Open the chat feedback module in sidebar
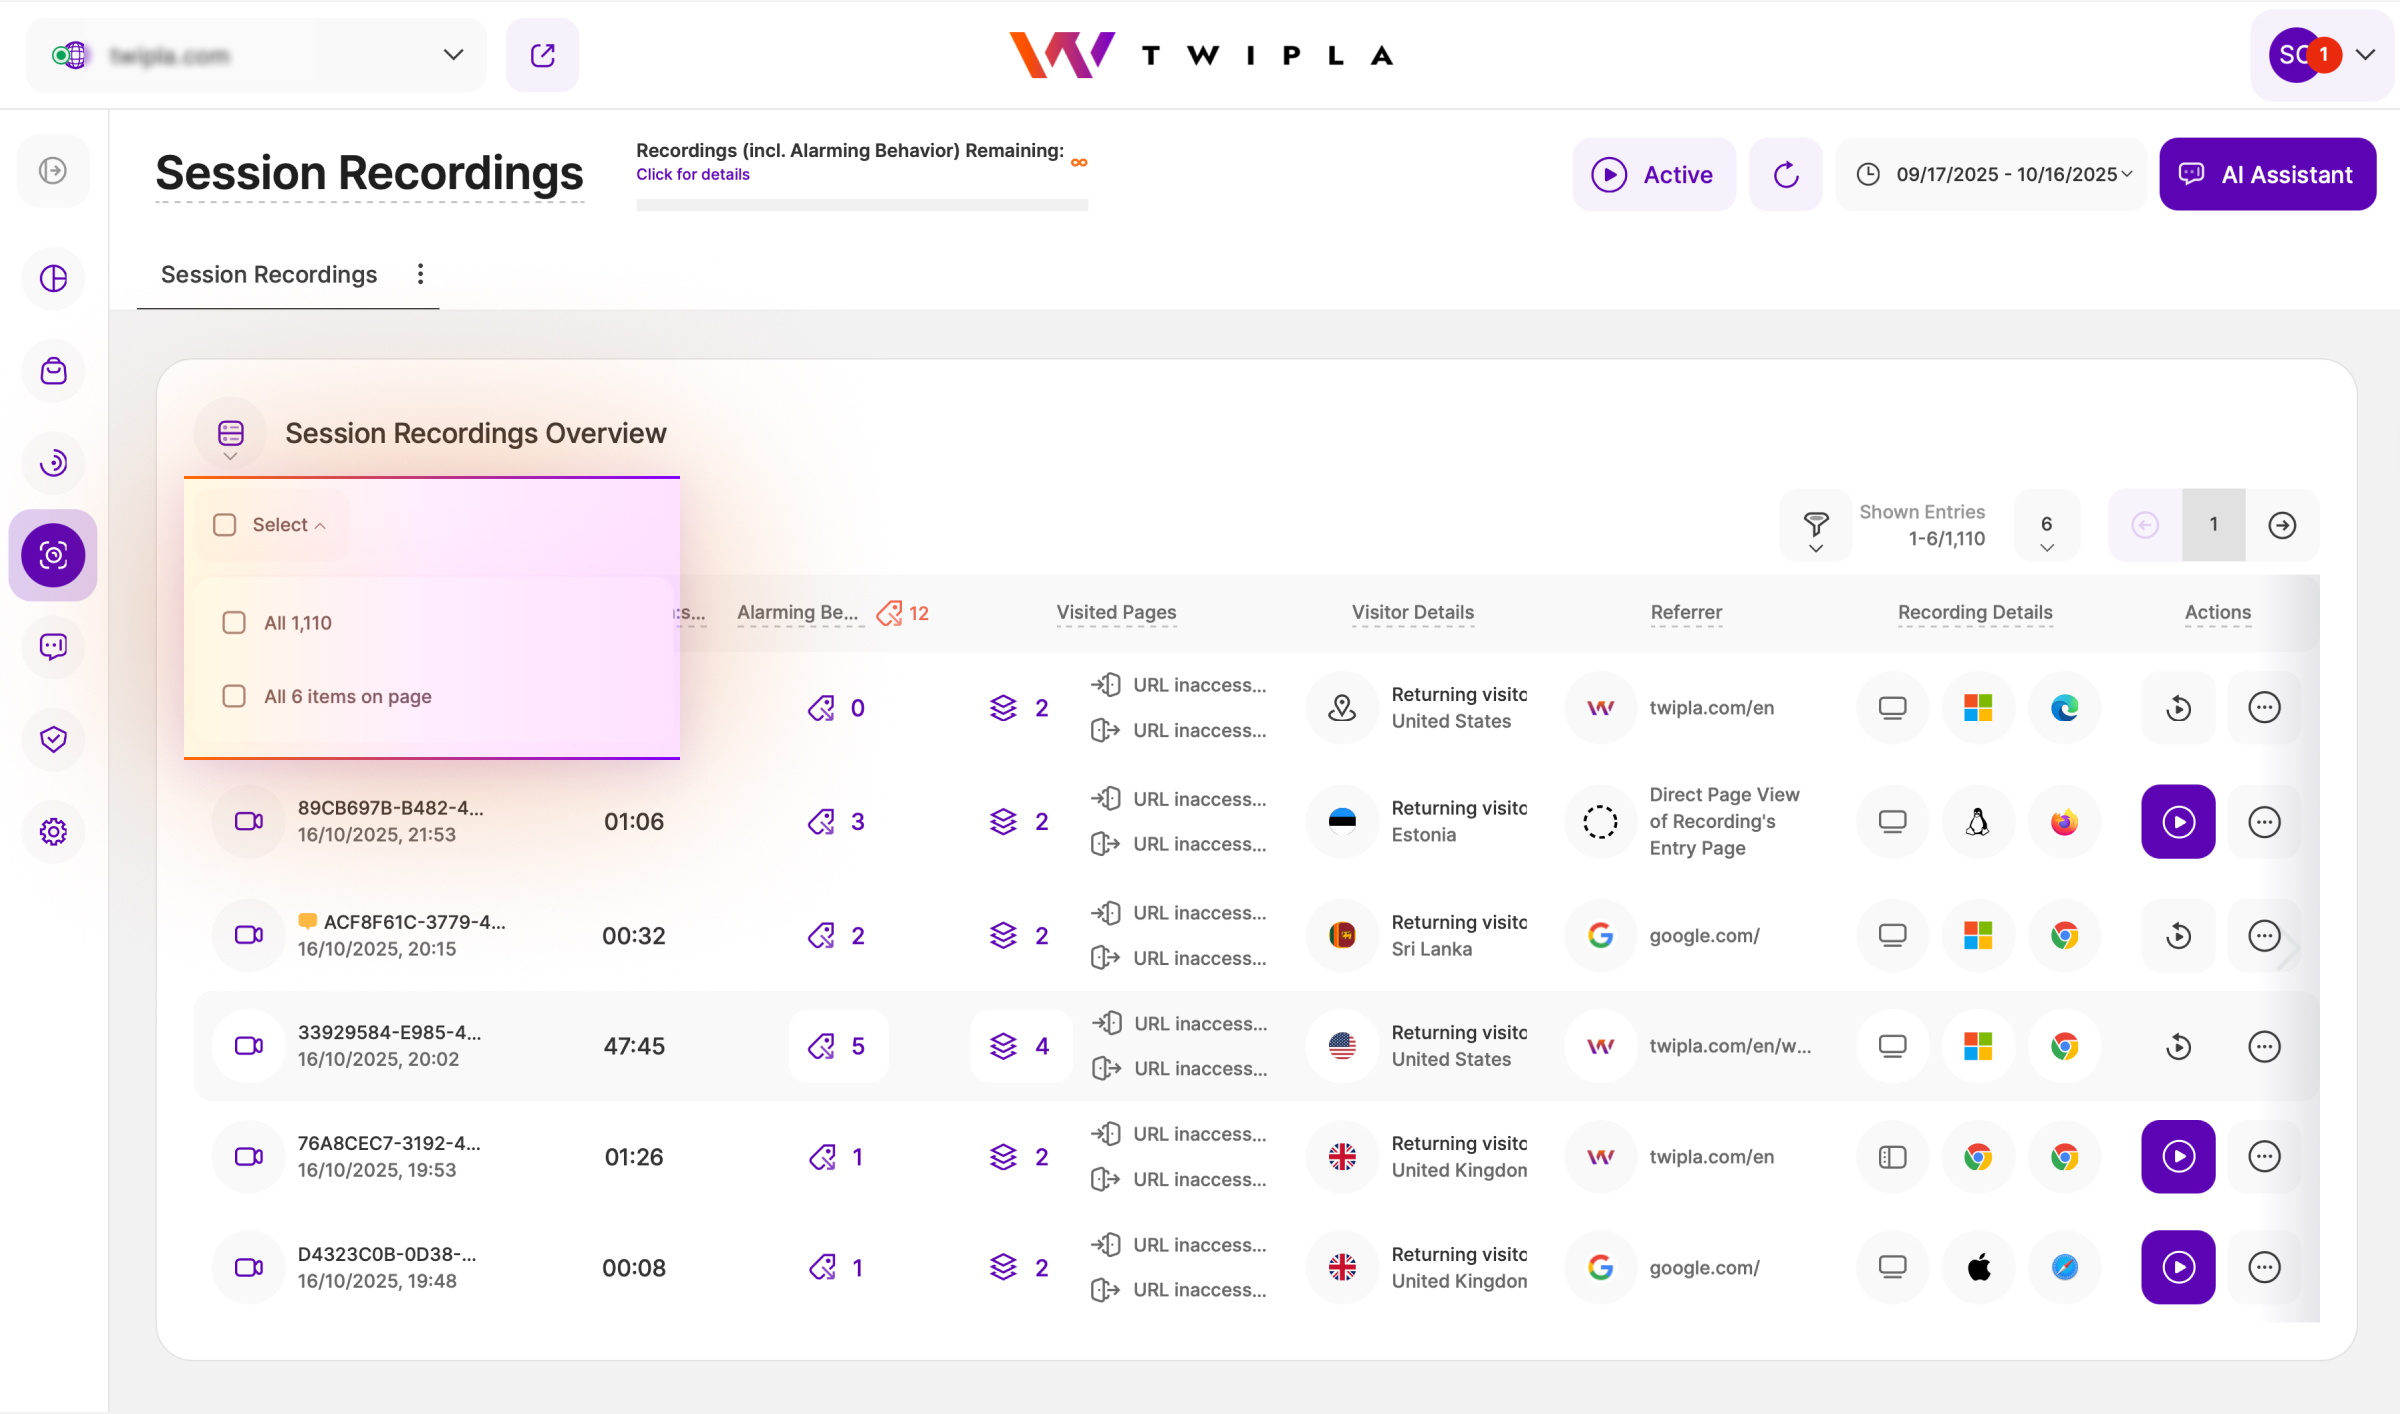Image resolution: width=2400 pixels, height=1414 pixels. (x=53, y=647)
